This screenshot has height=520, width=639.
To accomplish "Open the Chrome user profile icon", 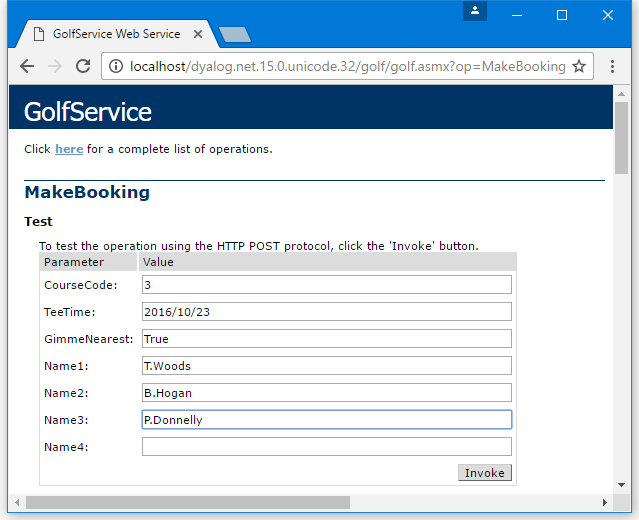I will (475, 10).
